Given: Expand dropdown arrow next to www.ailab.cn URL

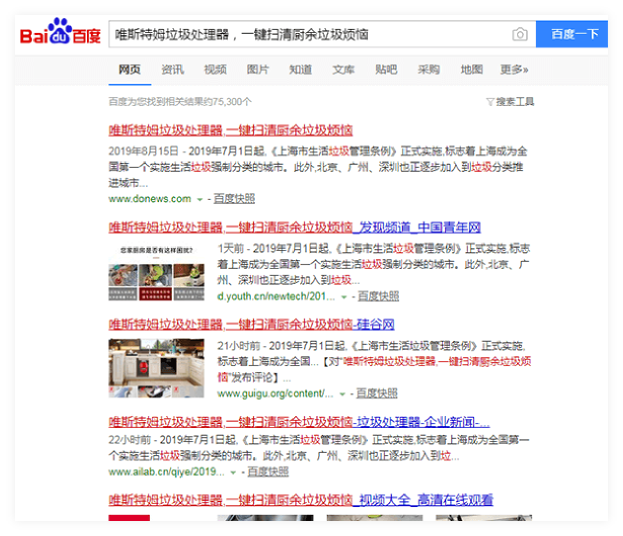Looking at the screenshot, I should [233, 472].
